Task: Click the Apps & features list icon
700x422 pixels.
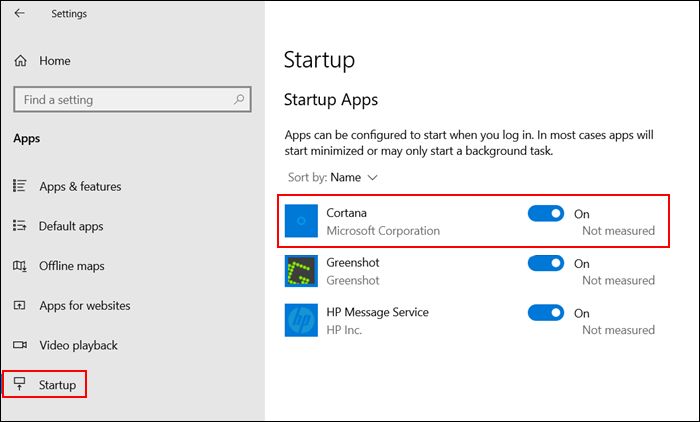Action: (x=20, y=186)
